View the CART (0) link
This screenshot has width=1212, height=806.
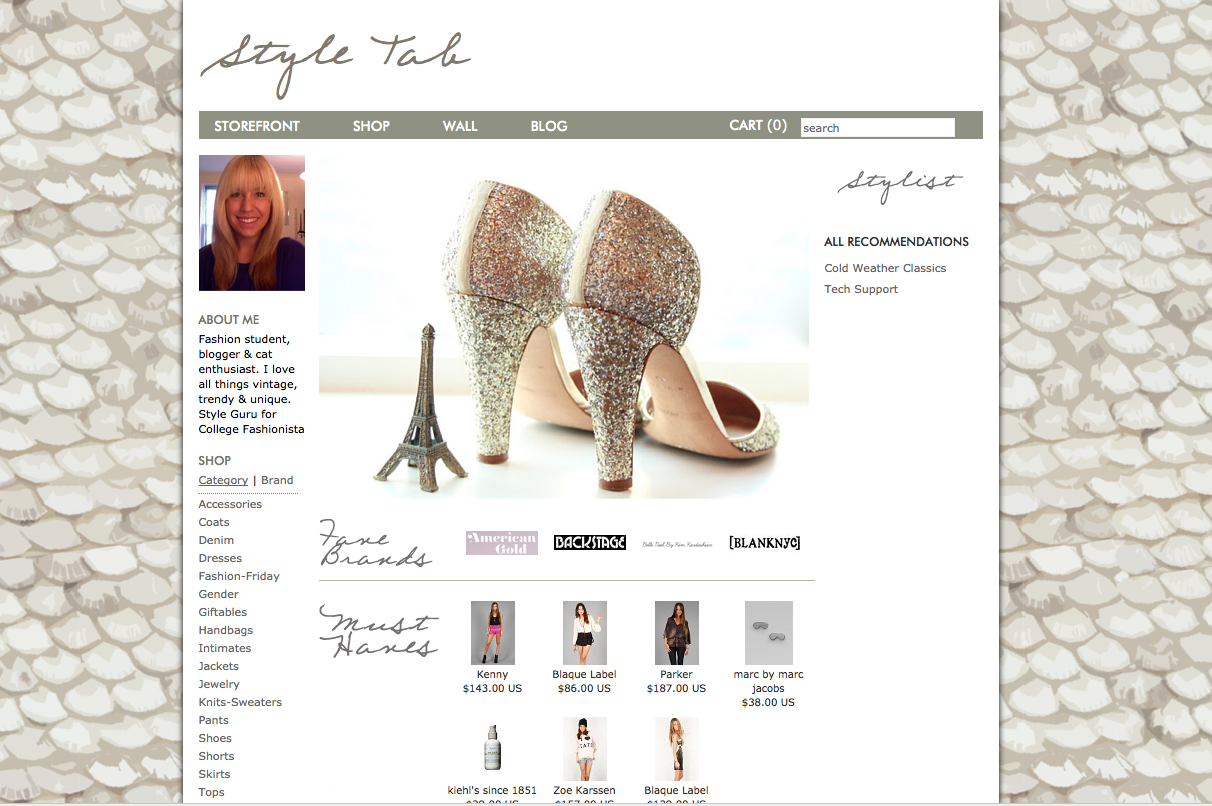(758, 125)
